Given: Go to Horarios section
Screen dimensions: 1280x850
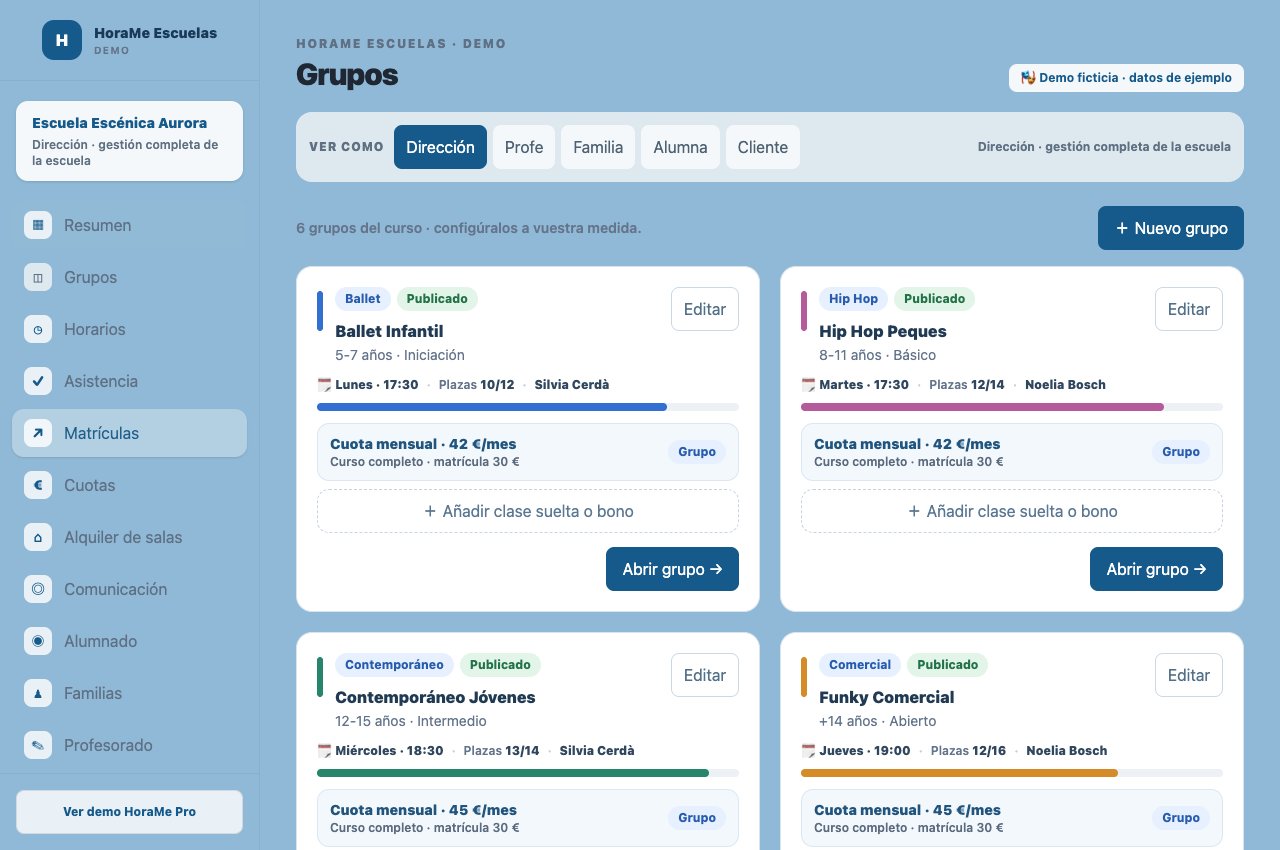Looking at the screenshot, I should (x=129, y=329).
